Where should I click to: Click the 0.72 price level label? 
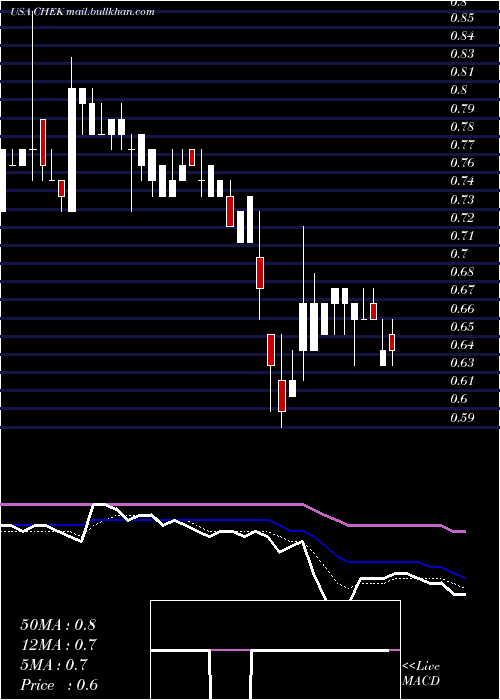click(x=461, y=218)
